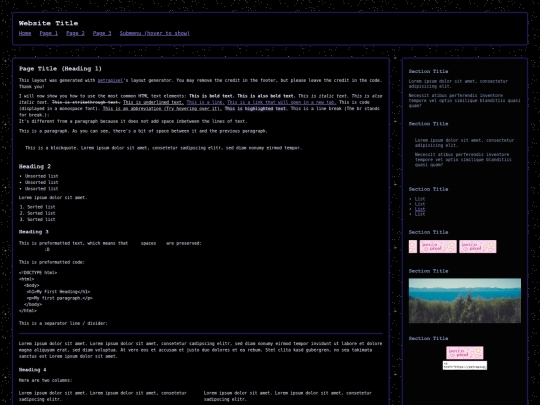Click the last petra pixel badge in the badge row
Image resolution: width=540 pixels, height=405 pixels.
click(x=478, y=247)
